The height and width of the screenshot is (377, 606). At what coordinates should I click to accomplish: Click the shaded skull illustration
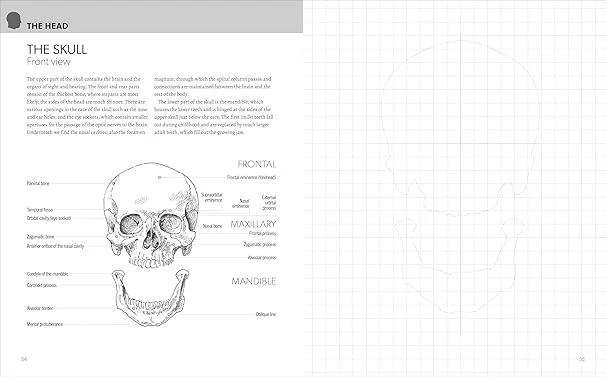pos(152,215)
